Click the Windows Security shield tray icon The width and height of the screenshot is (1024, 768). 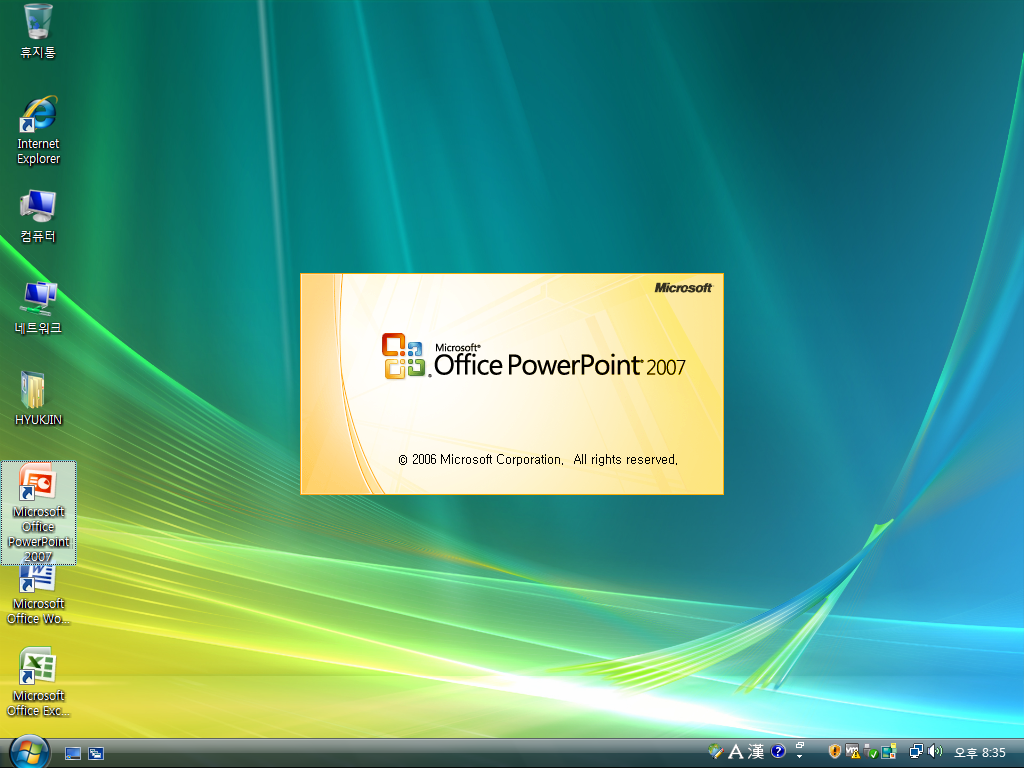pyautogui.click(x=834, y=752)
